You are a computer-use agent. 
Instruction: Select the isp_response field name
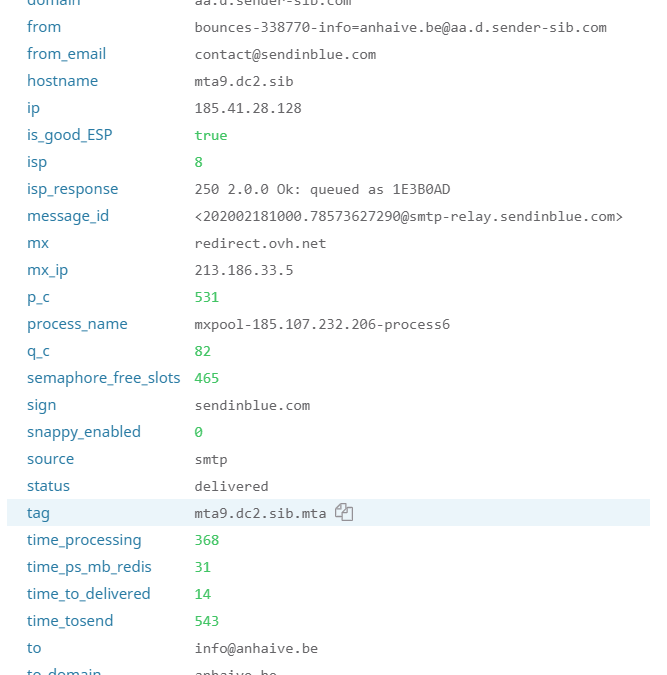(x=72, y=189)
